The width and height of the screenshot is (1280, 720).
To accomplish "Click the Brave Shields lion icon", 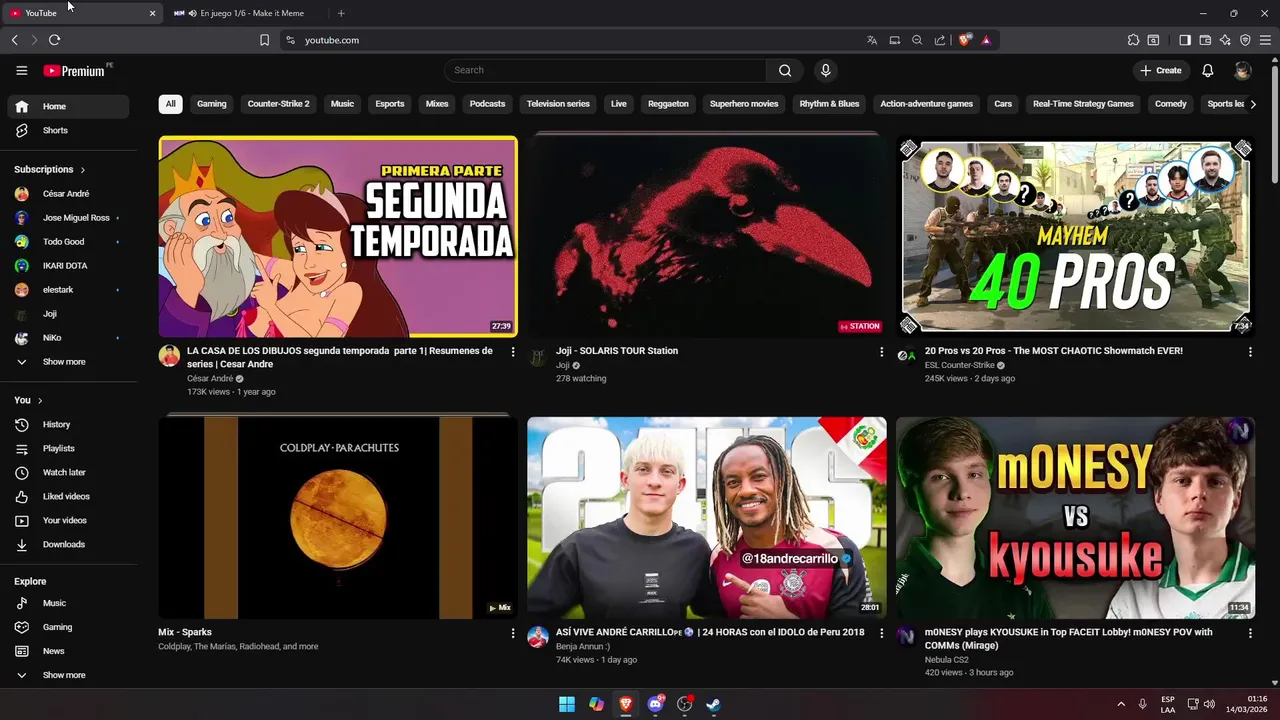I will click(964, 40).
